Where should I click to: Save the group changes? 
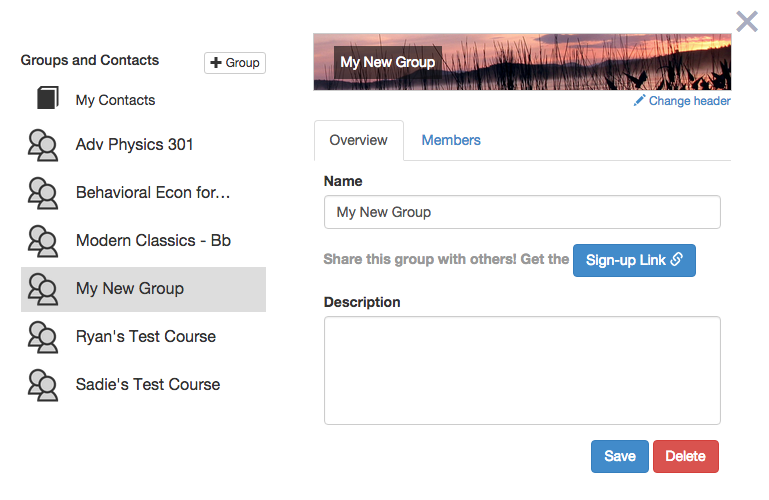click(x=620, y=456)
